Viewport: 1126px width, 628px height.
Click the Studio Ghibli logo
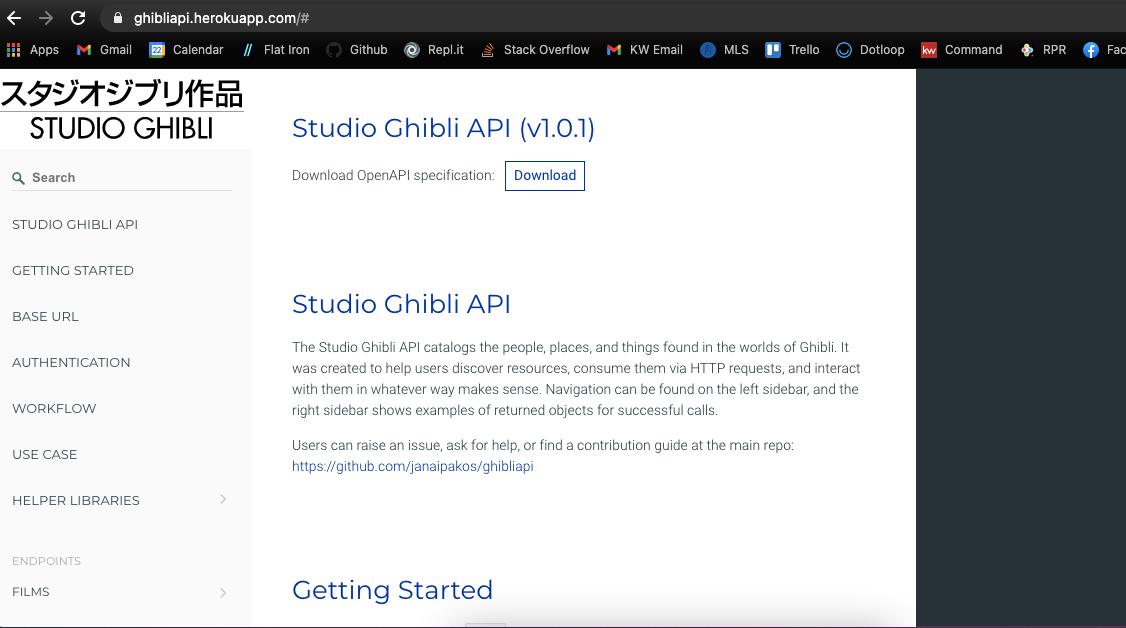tap(121, 110)
